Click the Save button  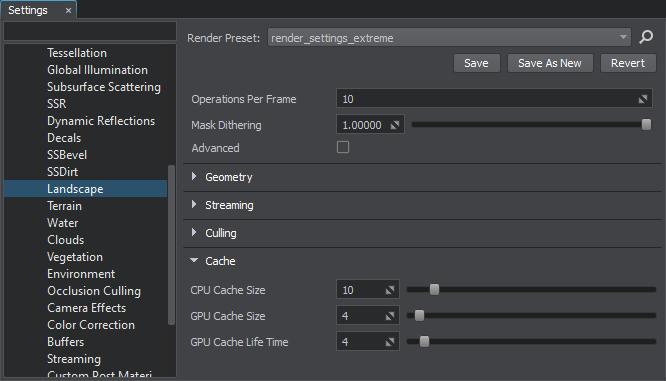pos(477,63)
